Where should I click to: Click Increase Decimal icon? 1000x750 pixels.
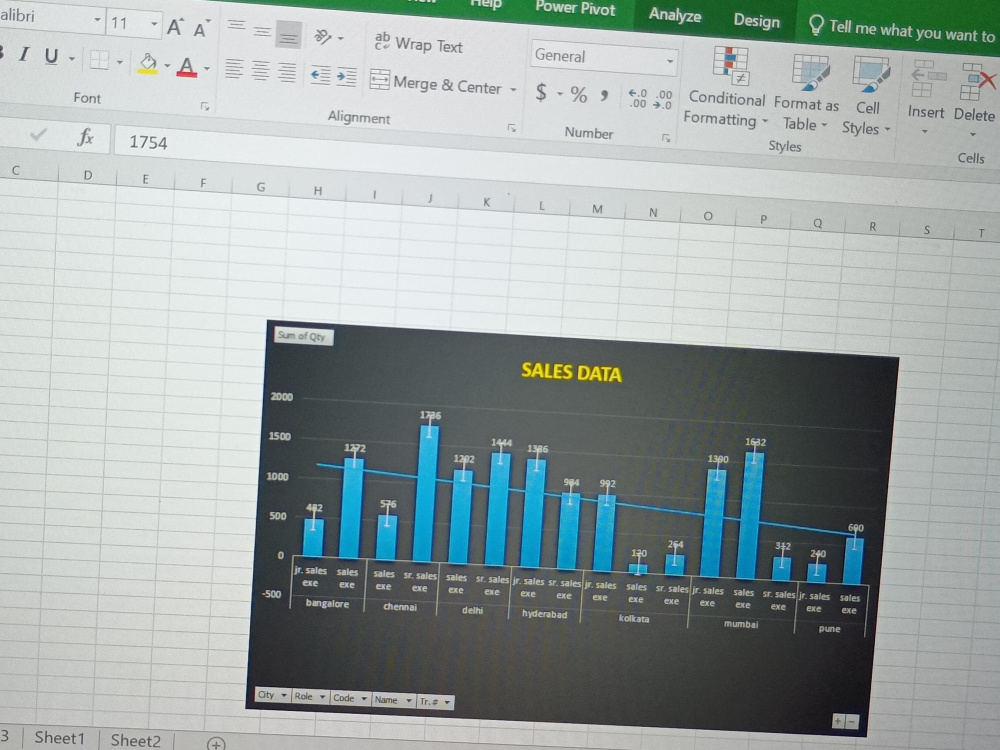tap(637, 98)
